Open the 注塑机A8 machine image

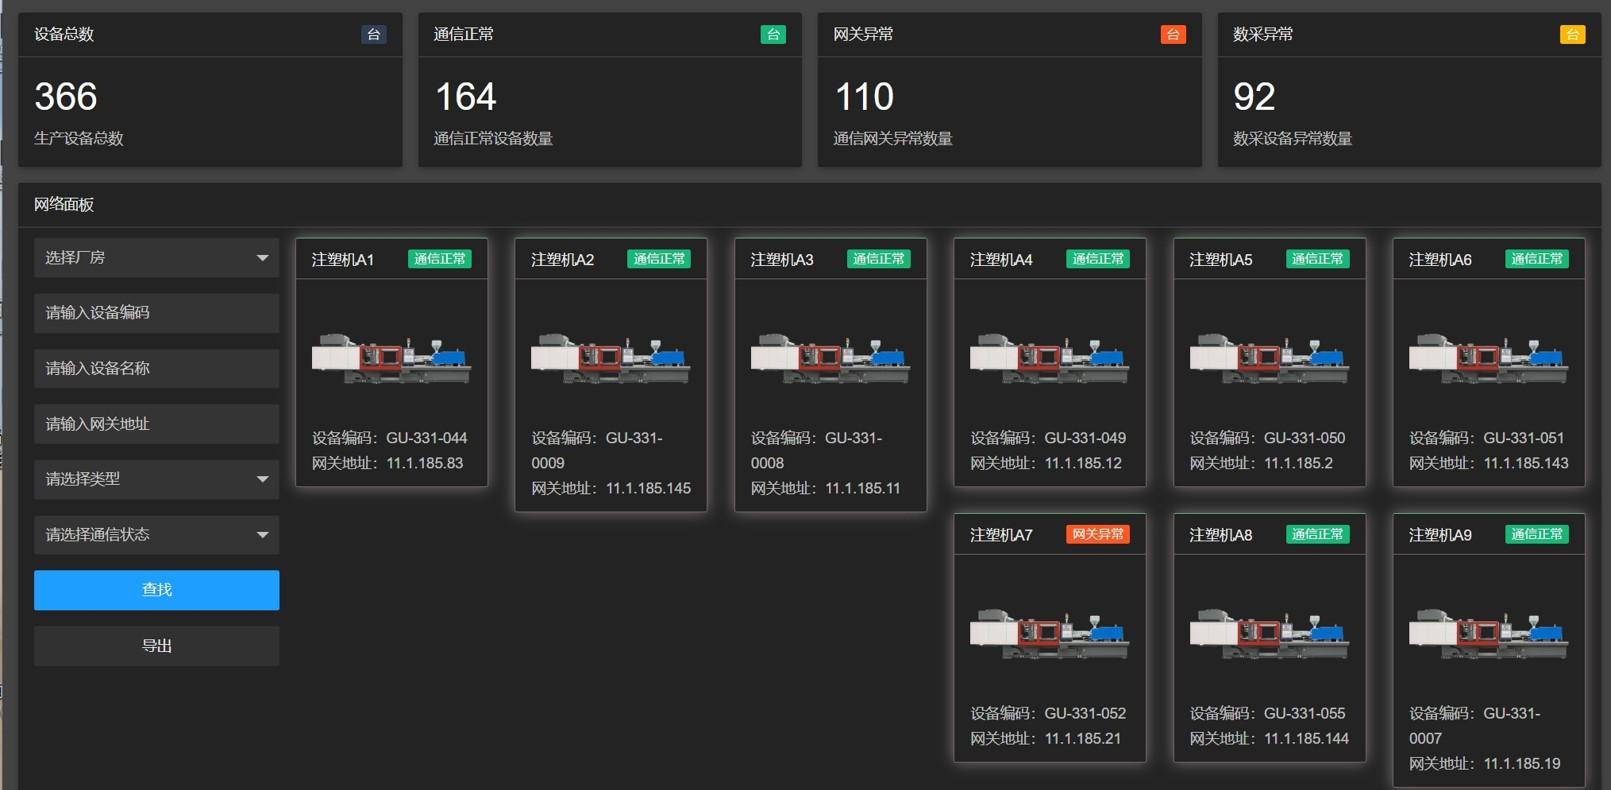1269,634
